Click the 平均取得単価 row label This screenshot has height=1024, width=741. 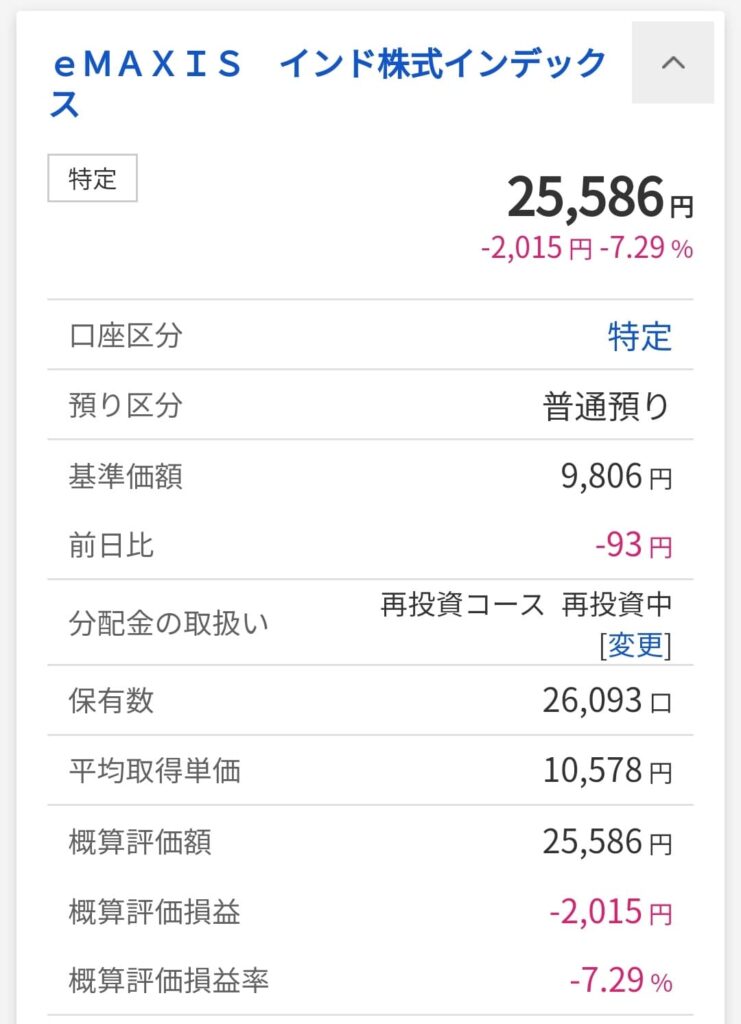pyautogui.click(x=154, y=771)
